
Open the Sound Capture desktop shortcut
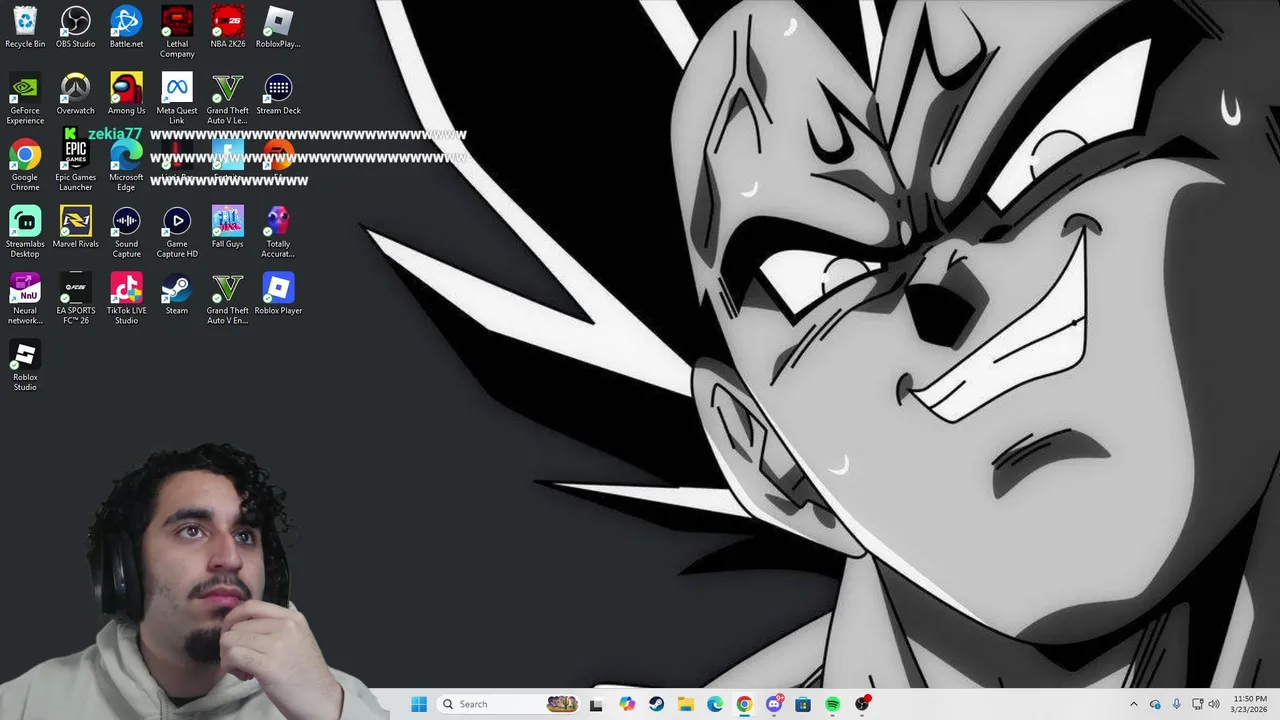(126, 232)
